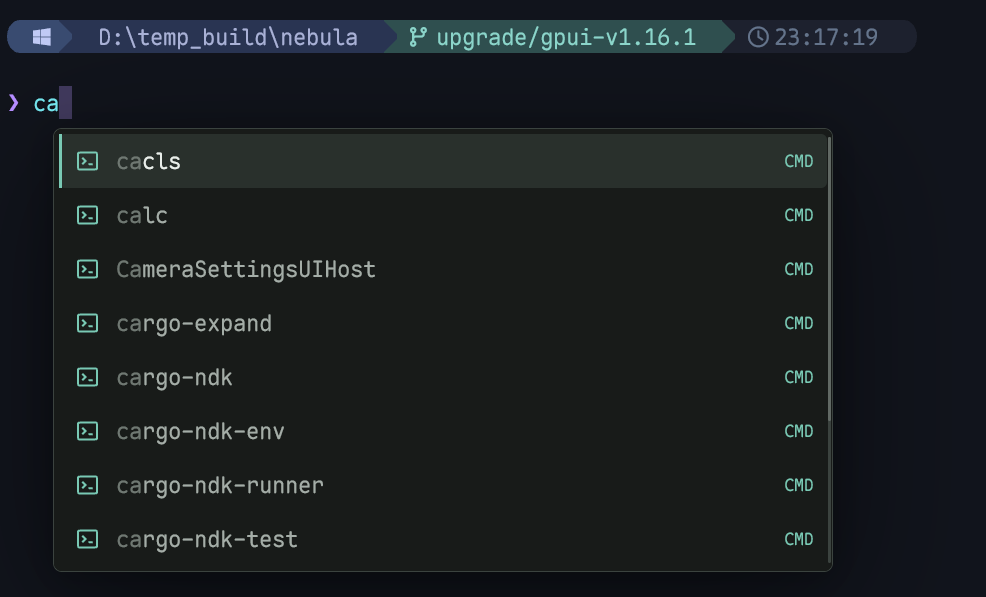Screen dimensions: 986x597
Task: Click the terminal icon next to calc
Action: tap(87, 216)
